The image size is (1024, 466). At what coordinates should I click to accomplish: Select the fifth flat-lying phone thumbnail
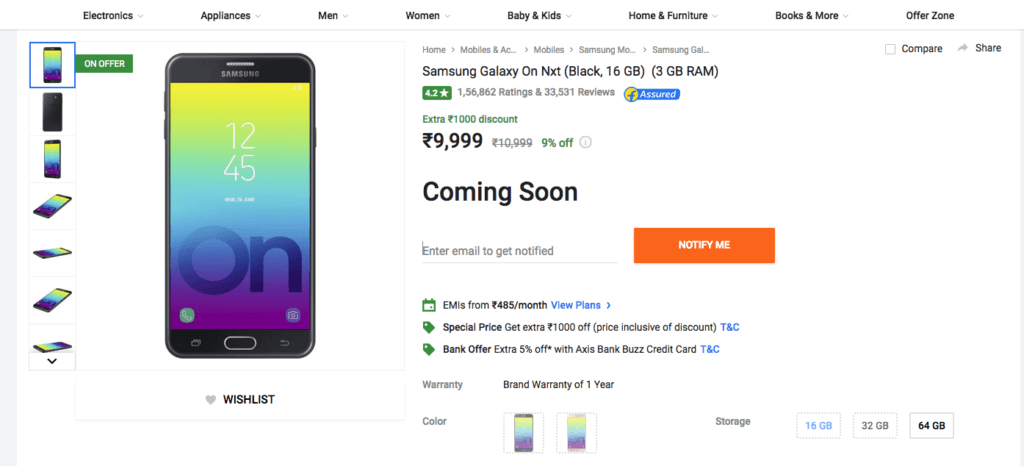pos(52,253)
